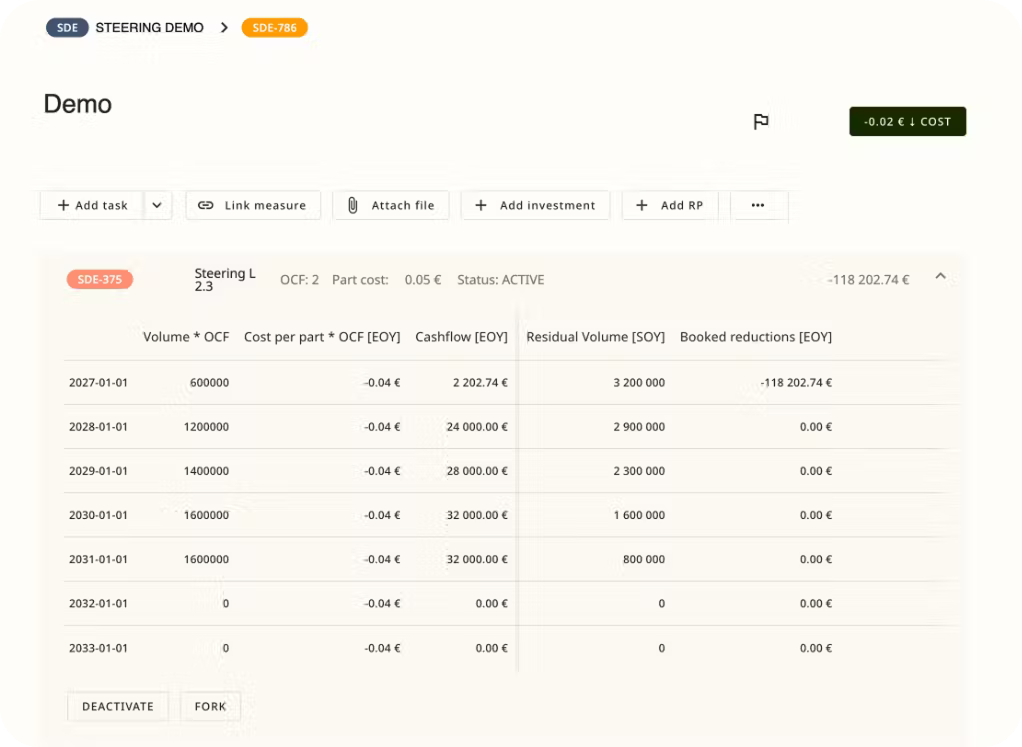
Task: Select the 2032-01-01 row date
Action: pos(98,604)
